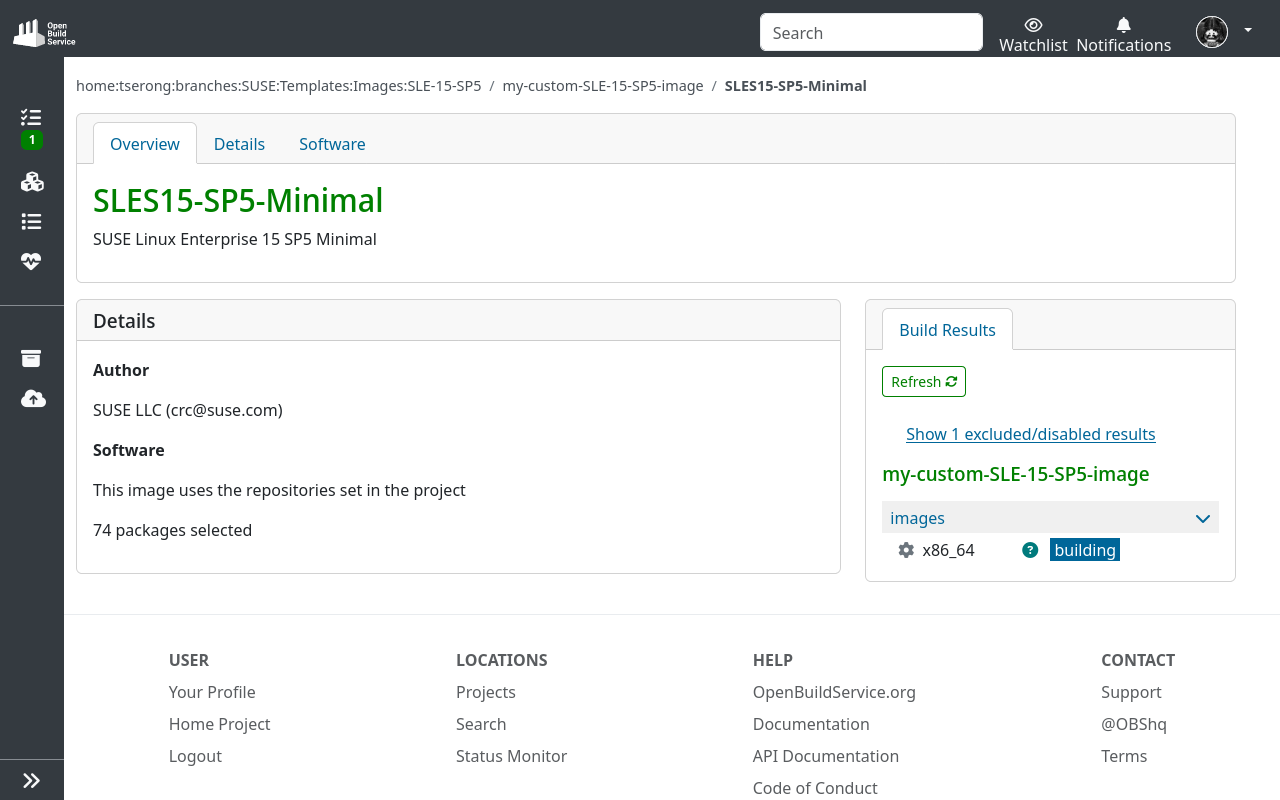1280x800 pixels.
Task: Open the user avatar dropdown menu
Action: click(x=1211, y=31)
